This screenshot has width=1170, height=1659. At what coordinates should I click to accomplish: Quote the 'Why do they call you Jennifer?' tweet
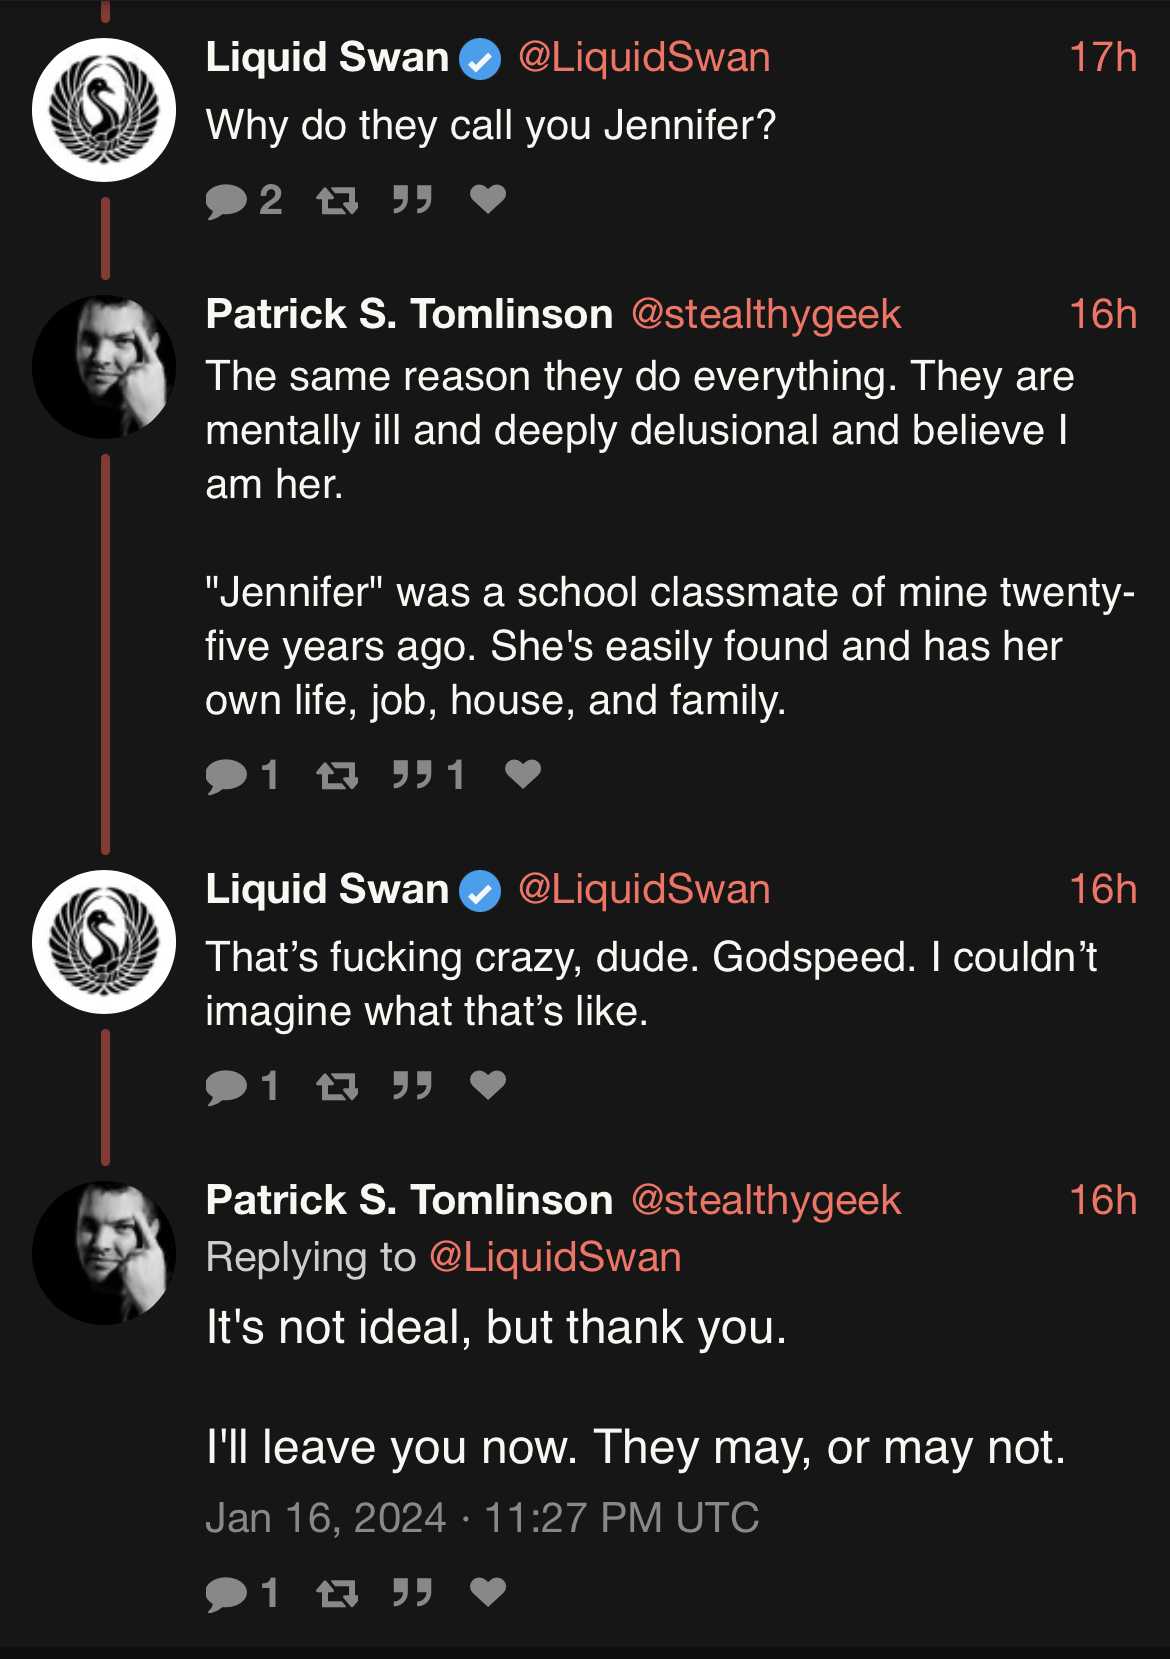[412, 200]
